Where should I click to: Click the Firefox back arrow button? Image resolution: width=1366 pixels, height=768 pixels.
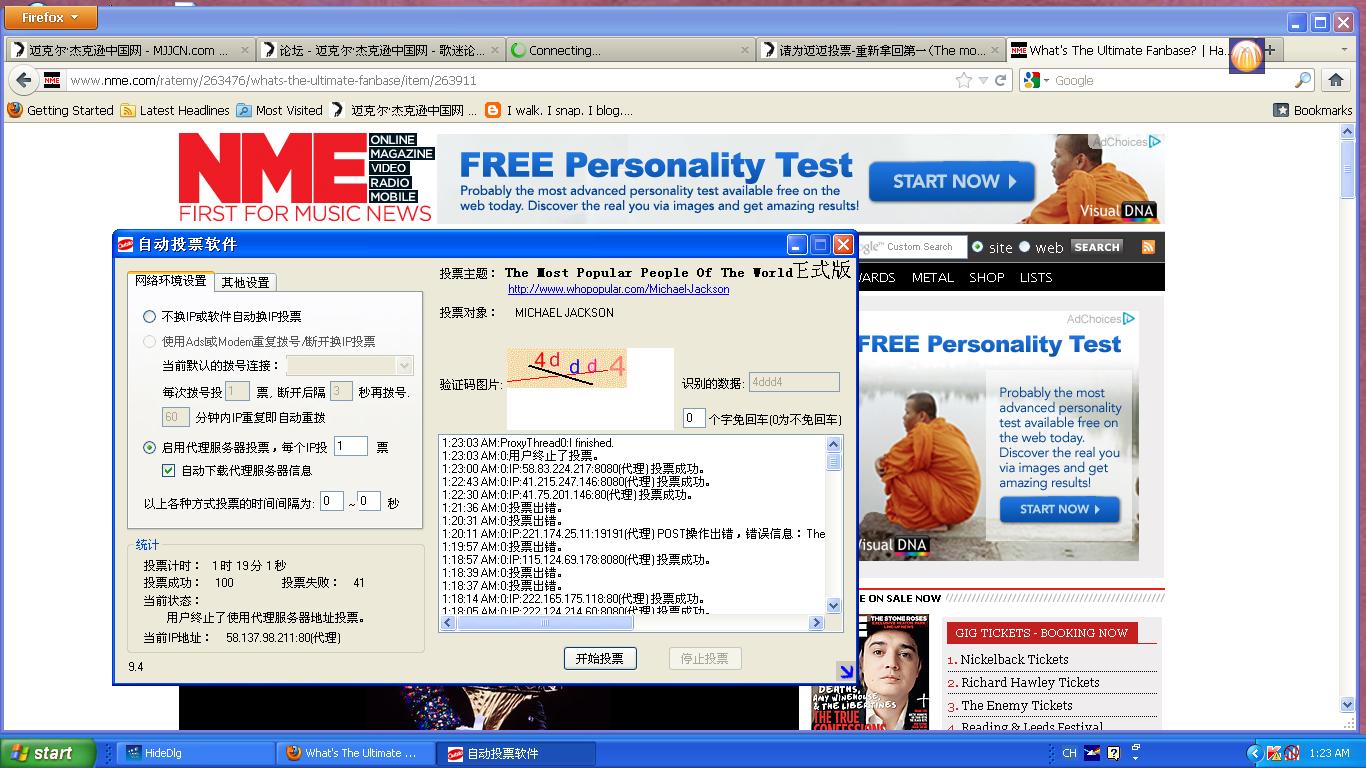23,80
